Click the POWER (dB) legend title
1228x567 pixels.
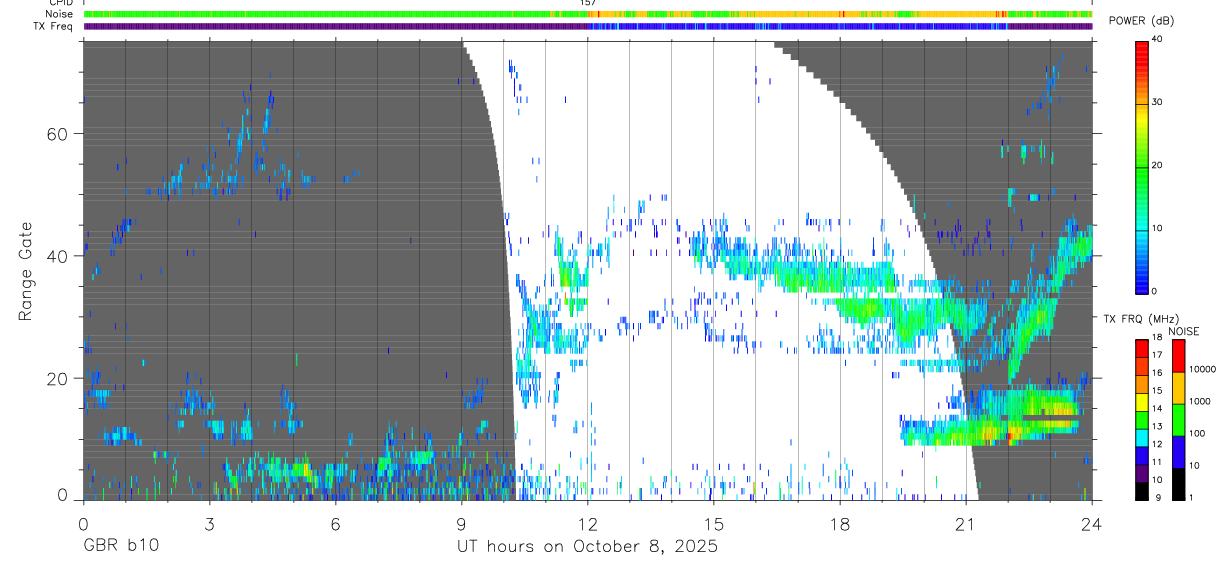click(1141, 21)
